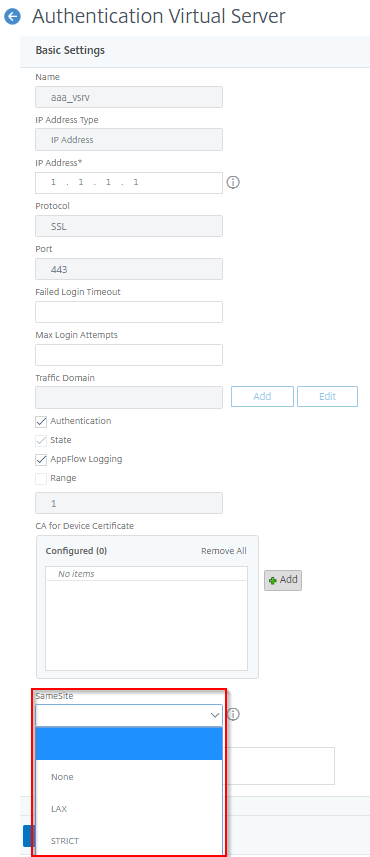Image resolution: width=370 pixels, height=857 pixels.
Task: Select STRICT in the SameSite list
Action: point(129,841)
